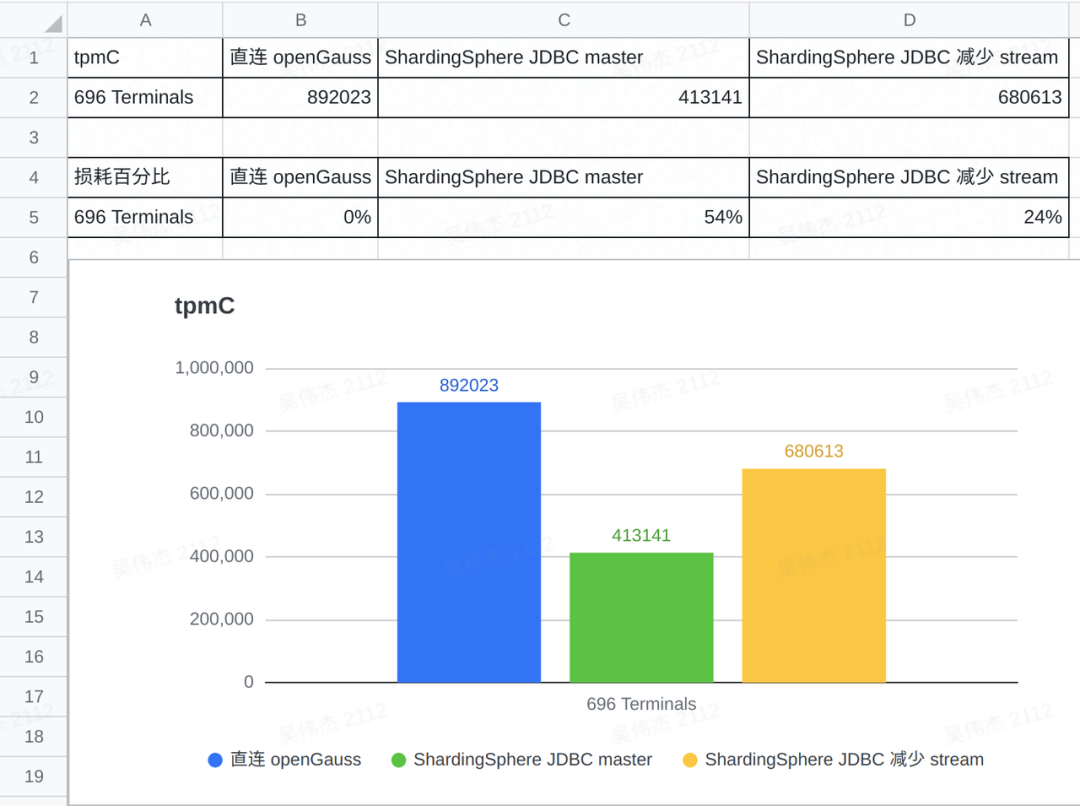Viewport: 1080px width, 806px height.
Task: Click the chart title tpmC
Action: pos(205,305)
